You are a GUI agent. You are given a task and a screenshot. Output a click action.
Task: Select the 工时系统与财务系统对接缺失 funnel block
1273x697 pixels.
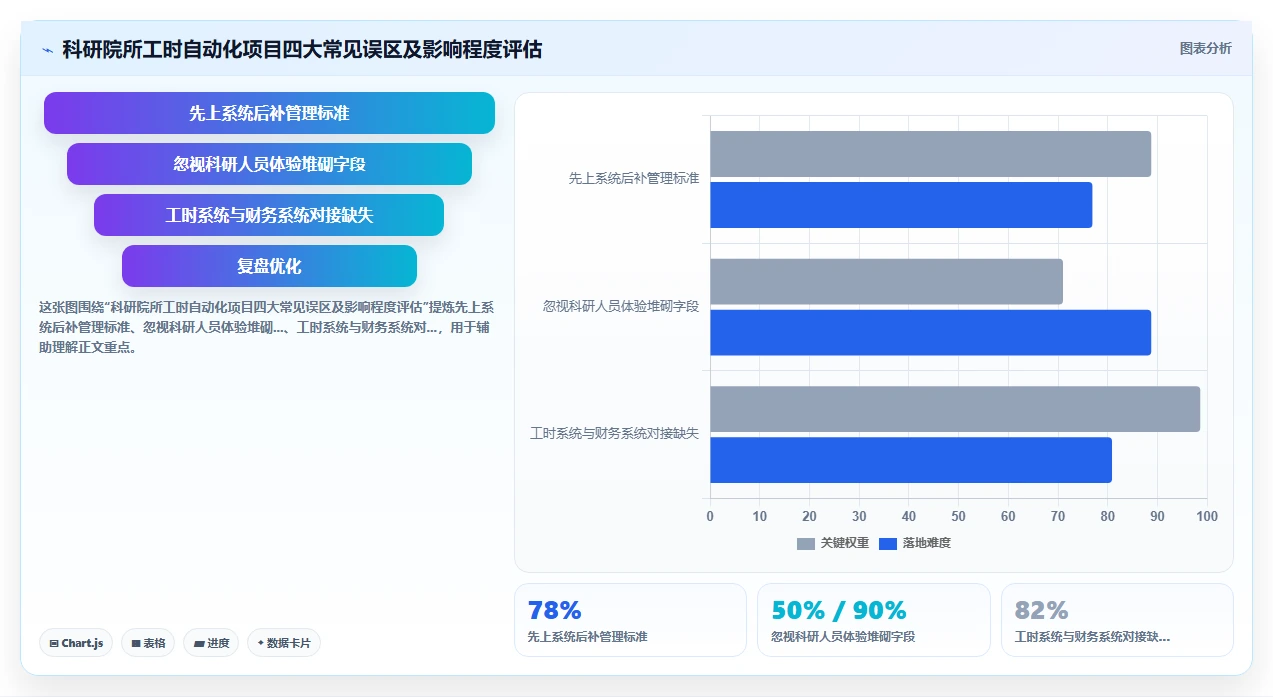(269, 215)
